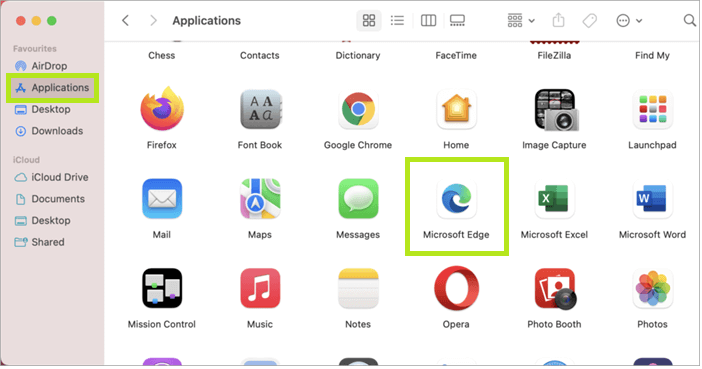The height and width of the screenshot is (369, 702).
Task: Go forward with the right chevron
Action: coord(153,20)
